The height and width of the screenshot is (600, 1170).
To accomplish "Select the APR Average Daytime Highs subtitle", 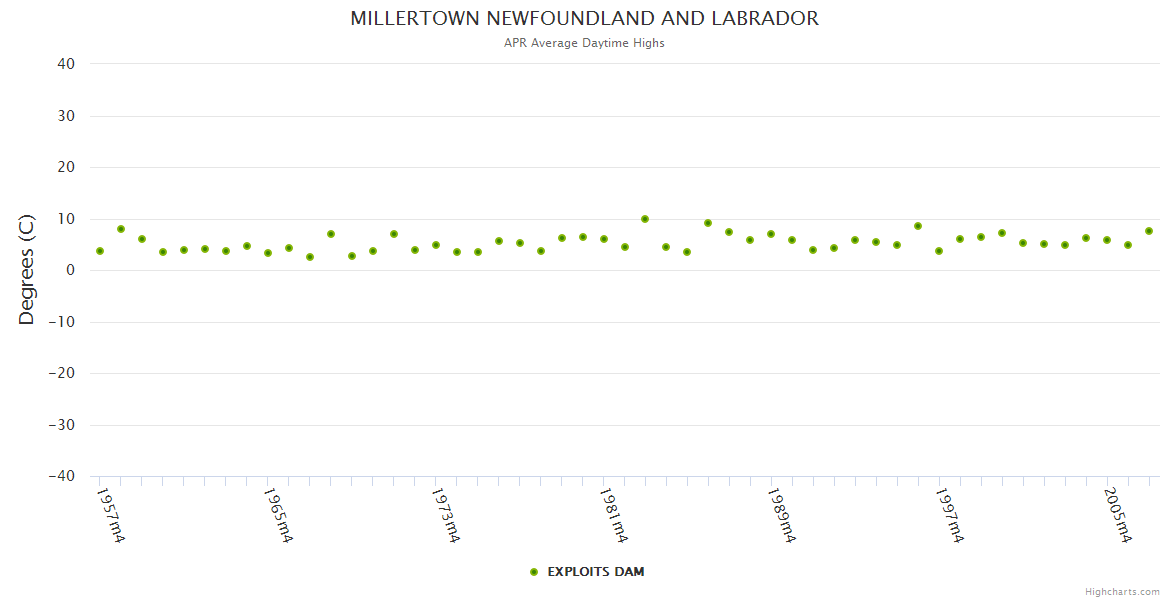I will coord(584,43).
